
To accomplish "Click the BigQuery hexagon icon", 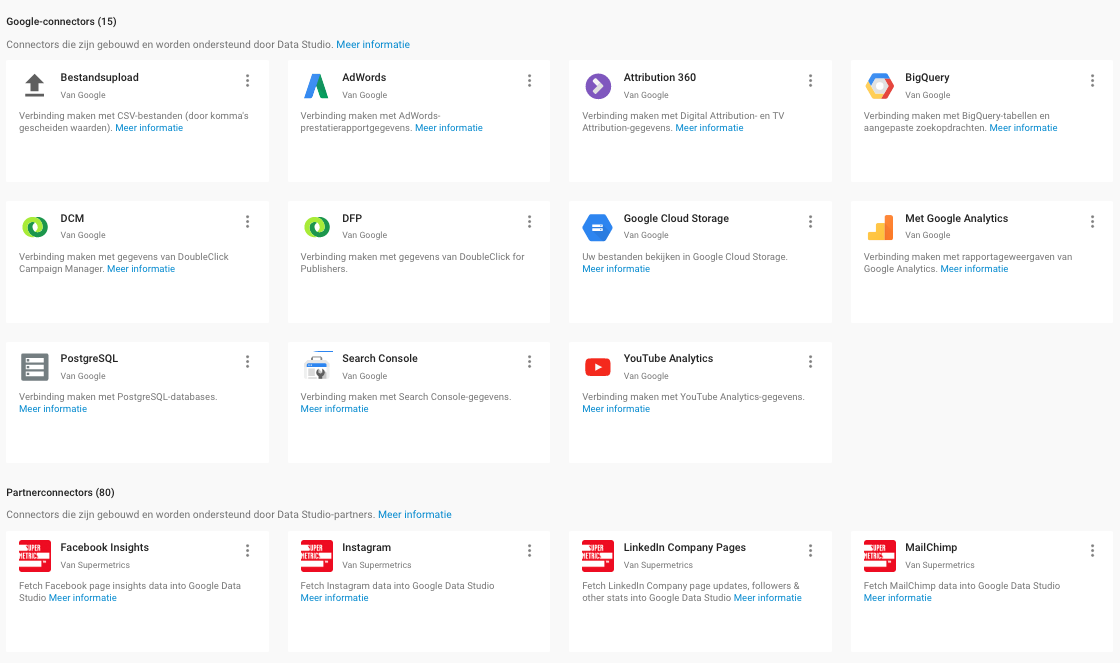I will click(x=879, y=86).
